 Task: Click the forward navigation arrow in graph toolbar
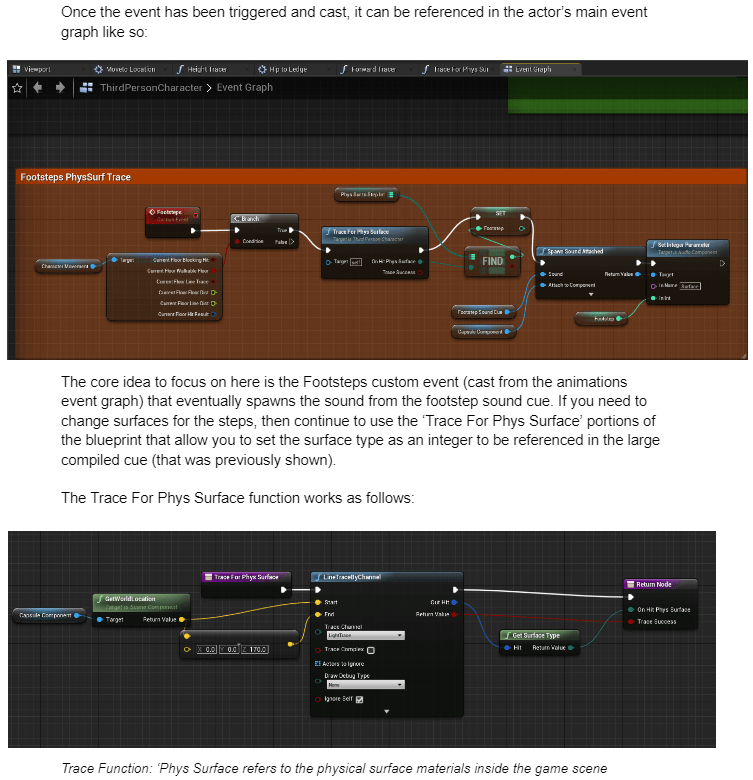point(60,88)
